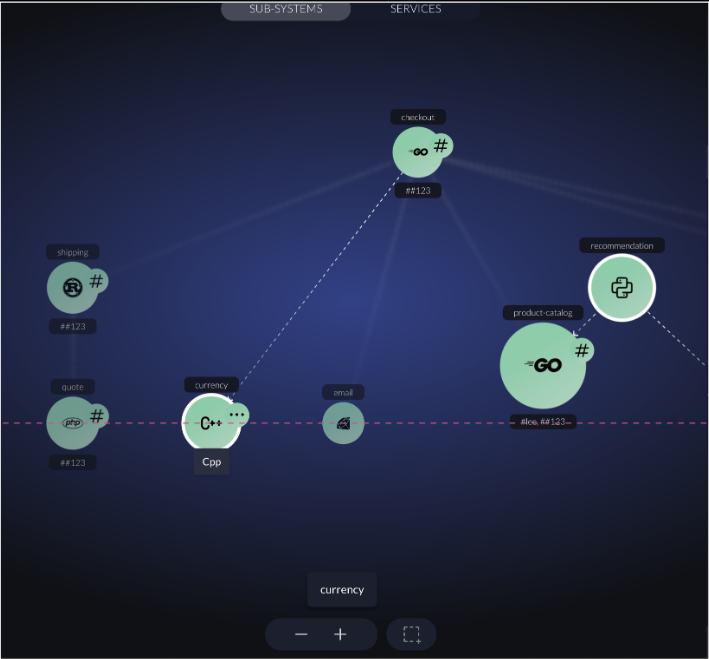Click the ##123 tag under shipping
Viewport: 709px width, 659px height.
tap(72, 326)
